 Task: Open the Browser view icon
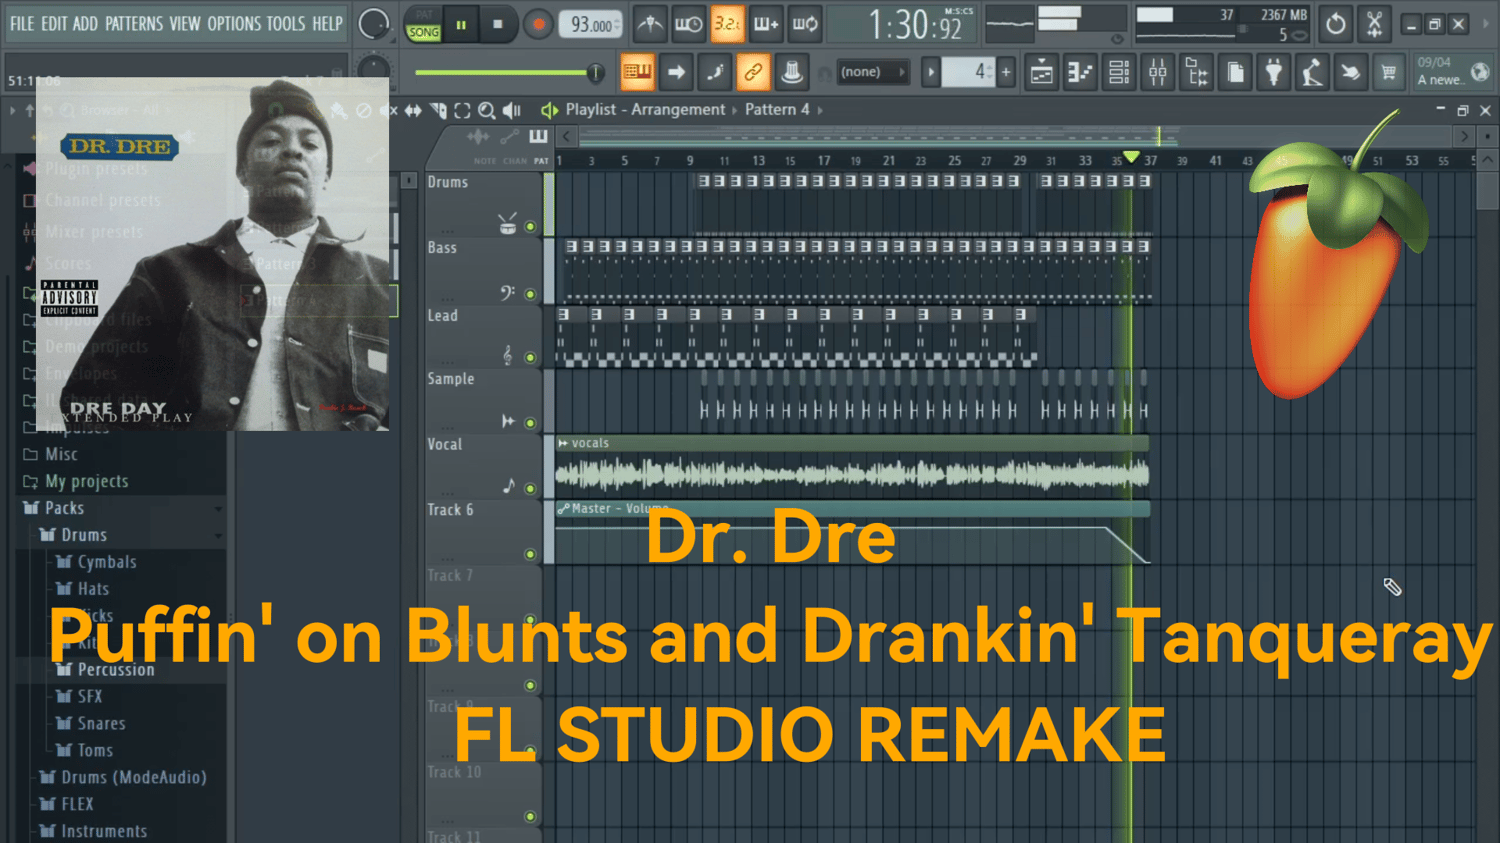pos(1196,72)
